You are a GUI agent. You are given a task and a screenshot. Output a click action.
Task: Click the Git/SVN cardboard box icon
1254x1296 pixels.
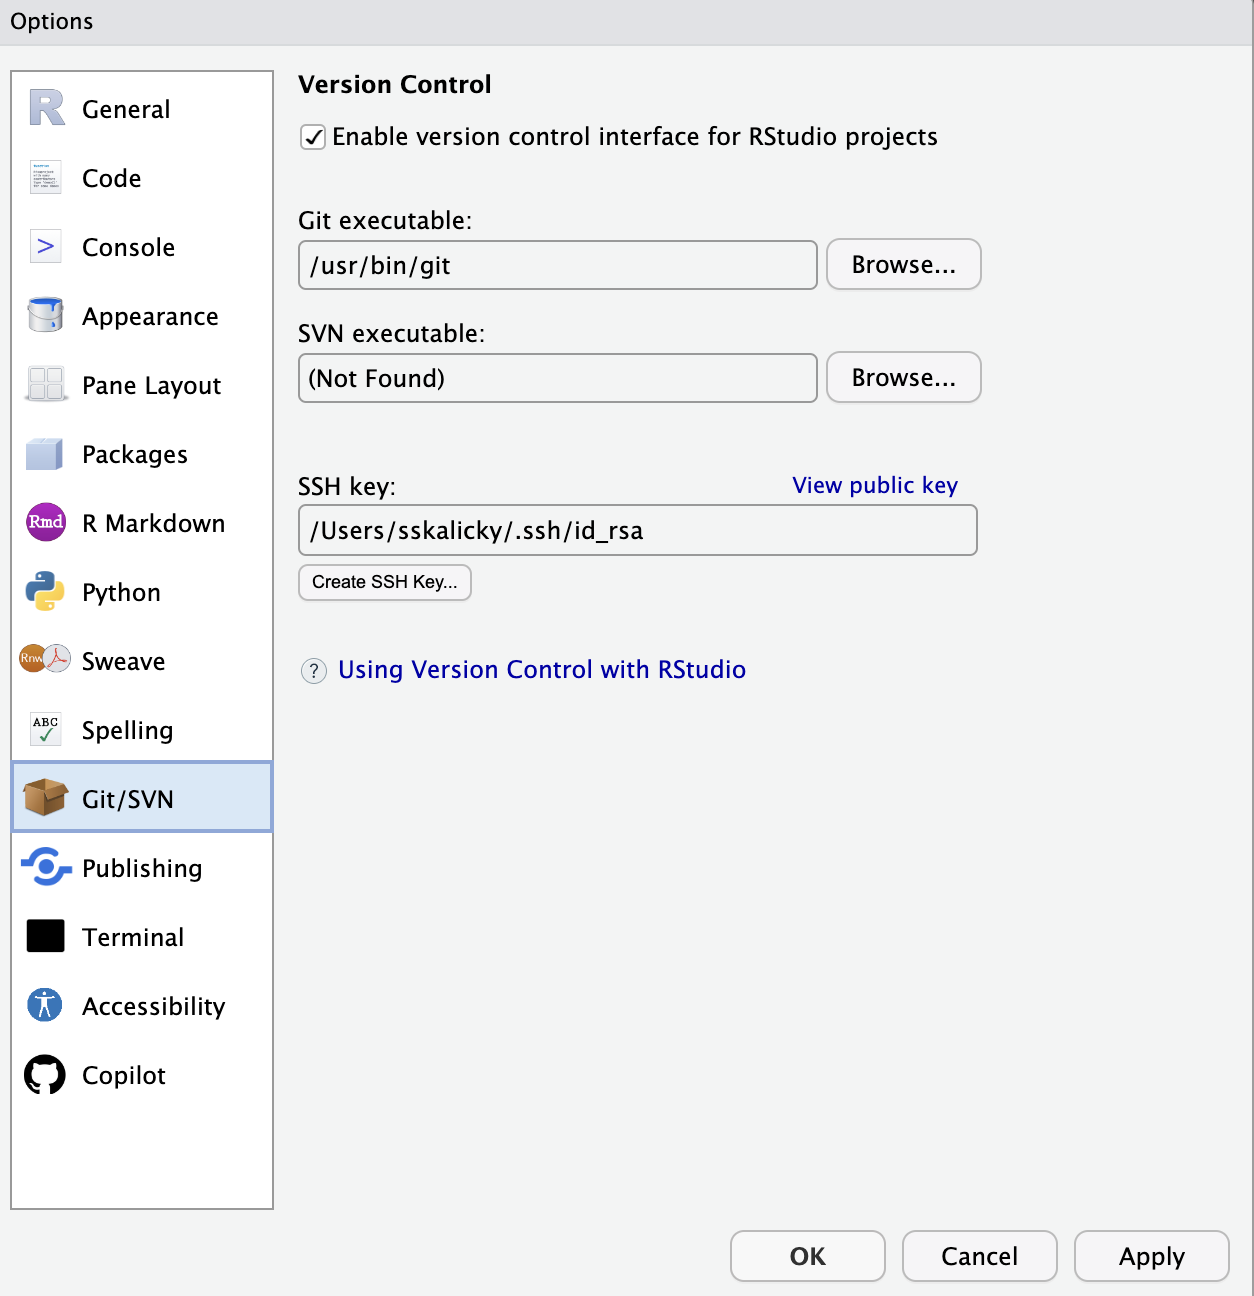45,797
